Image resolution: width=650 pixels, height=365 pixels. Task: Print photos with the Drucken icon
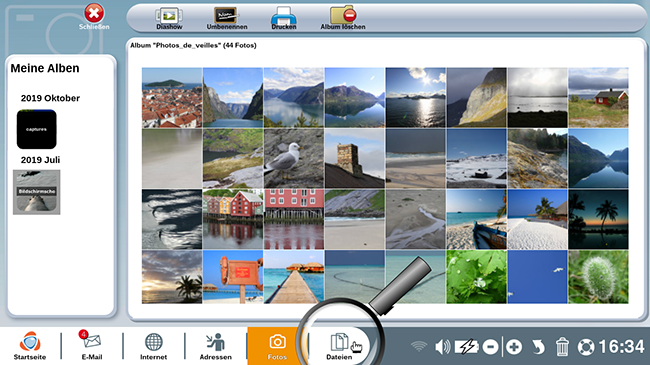(284, 18)
